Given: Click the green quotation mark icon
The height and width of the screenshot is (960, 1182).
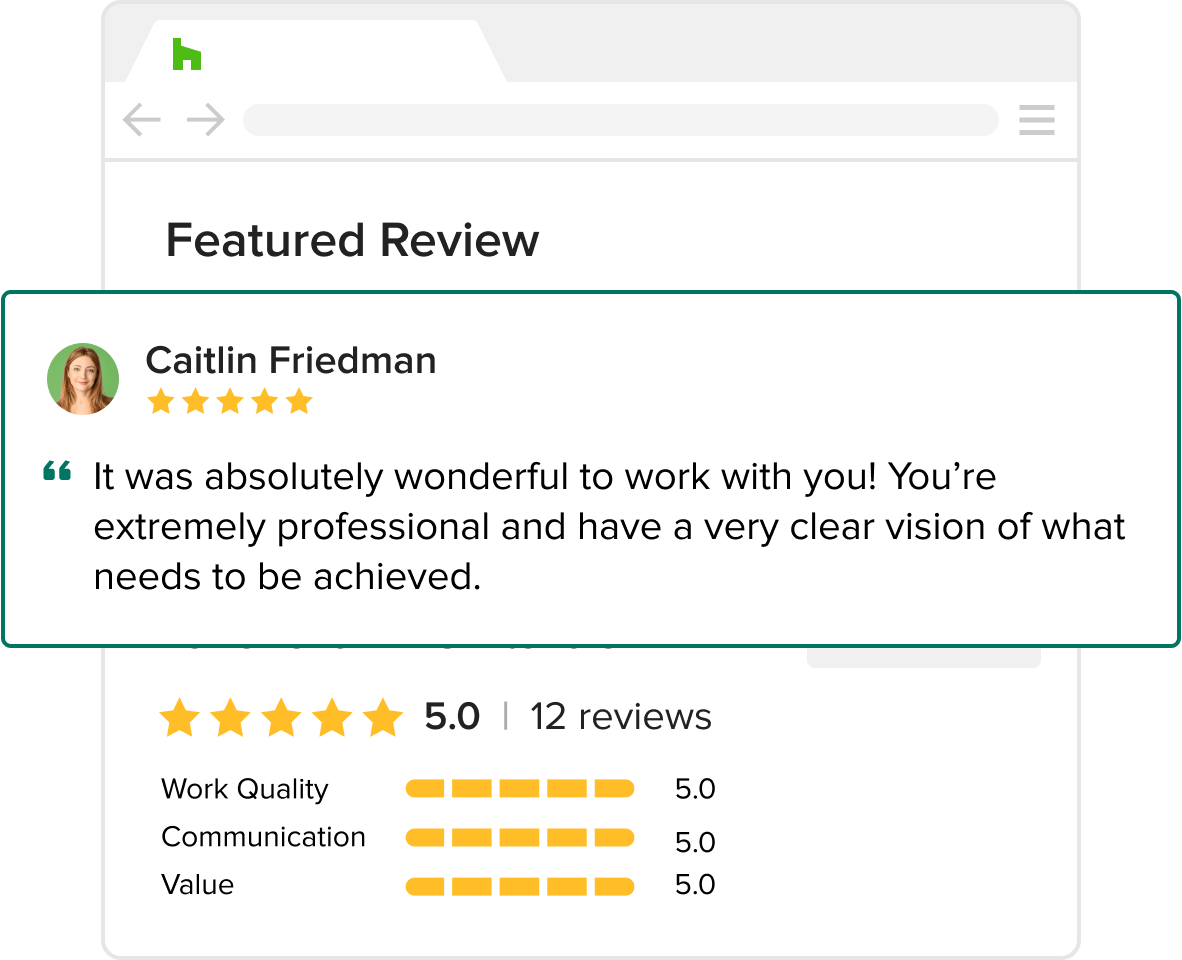Looking at the screenshot, I should tap(57, 471).
